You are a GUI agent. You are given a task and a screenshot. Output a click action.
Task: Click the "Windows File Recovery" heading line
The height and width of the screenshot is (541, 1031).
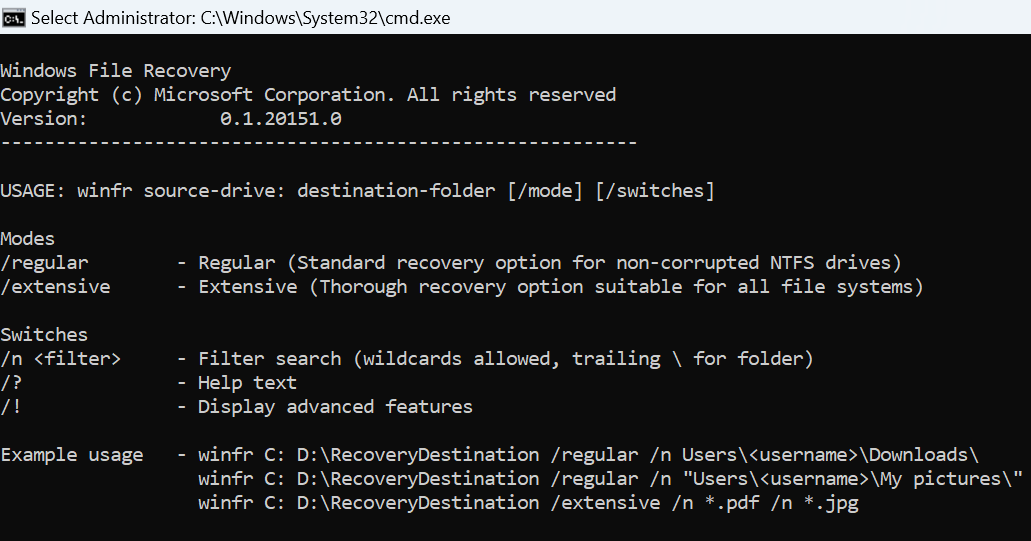coord(115,71)
